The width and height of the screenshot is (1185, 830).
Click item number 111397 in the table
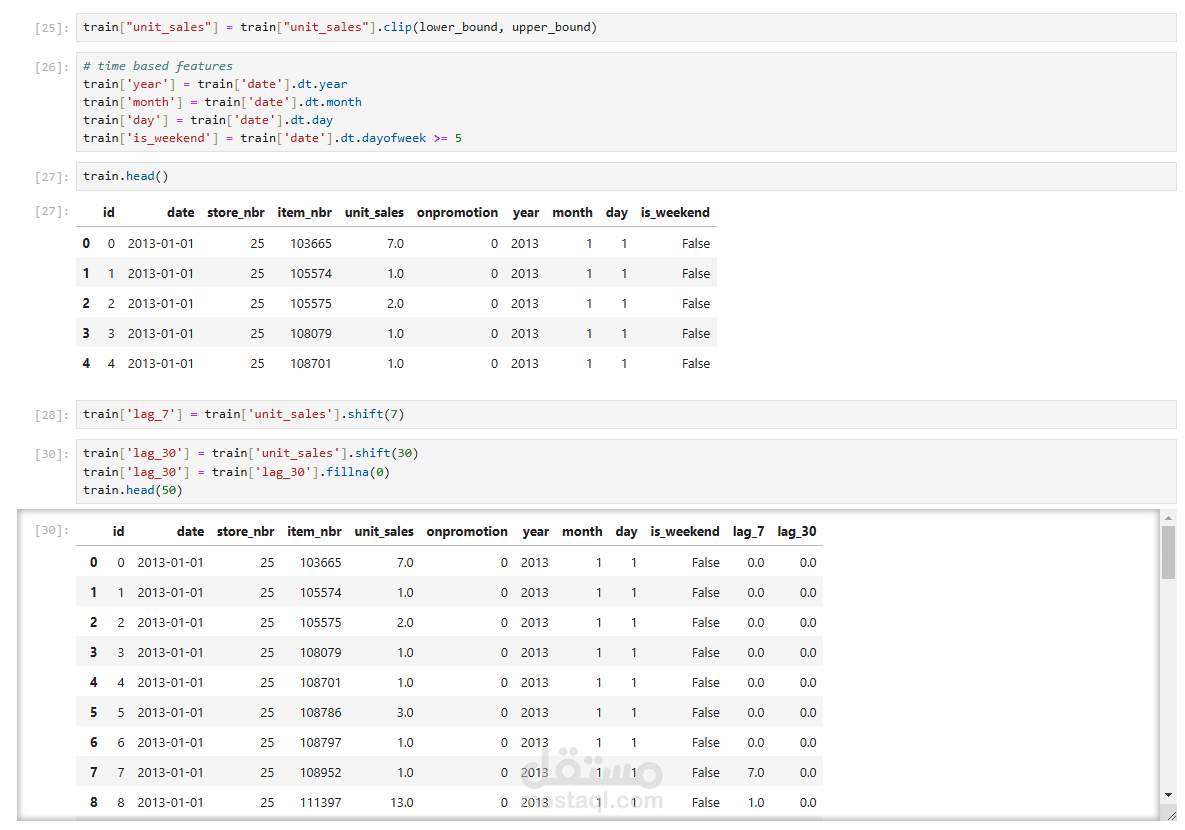320,803
